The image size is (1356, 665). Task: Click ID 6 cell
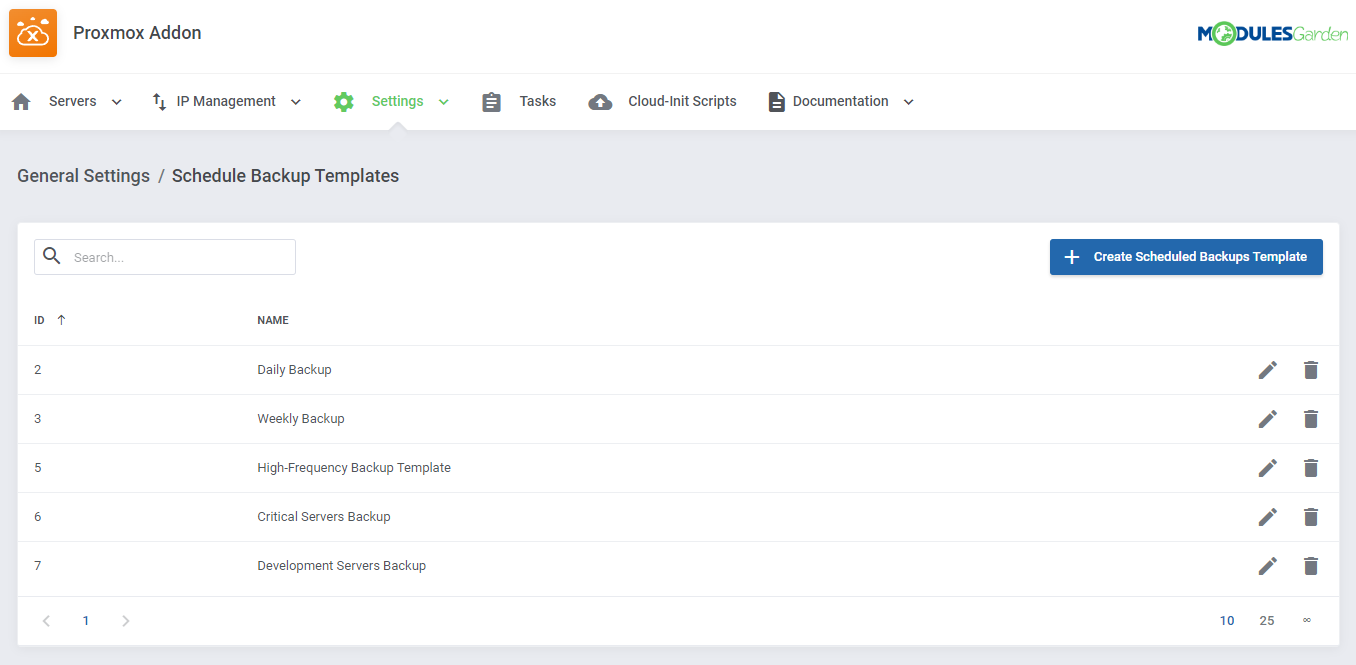[x=38, y=517]
